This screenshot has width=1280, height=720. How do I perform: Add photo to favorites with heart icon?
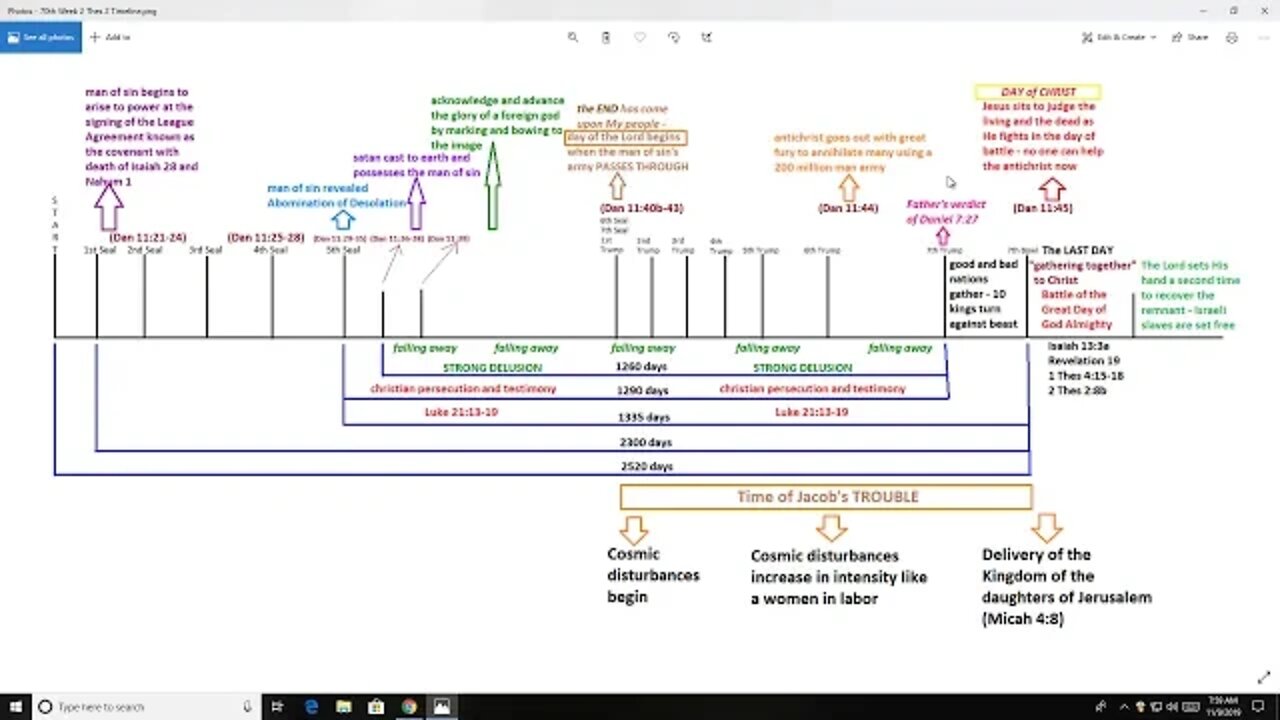[x=640, y=37]
